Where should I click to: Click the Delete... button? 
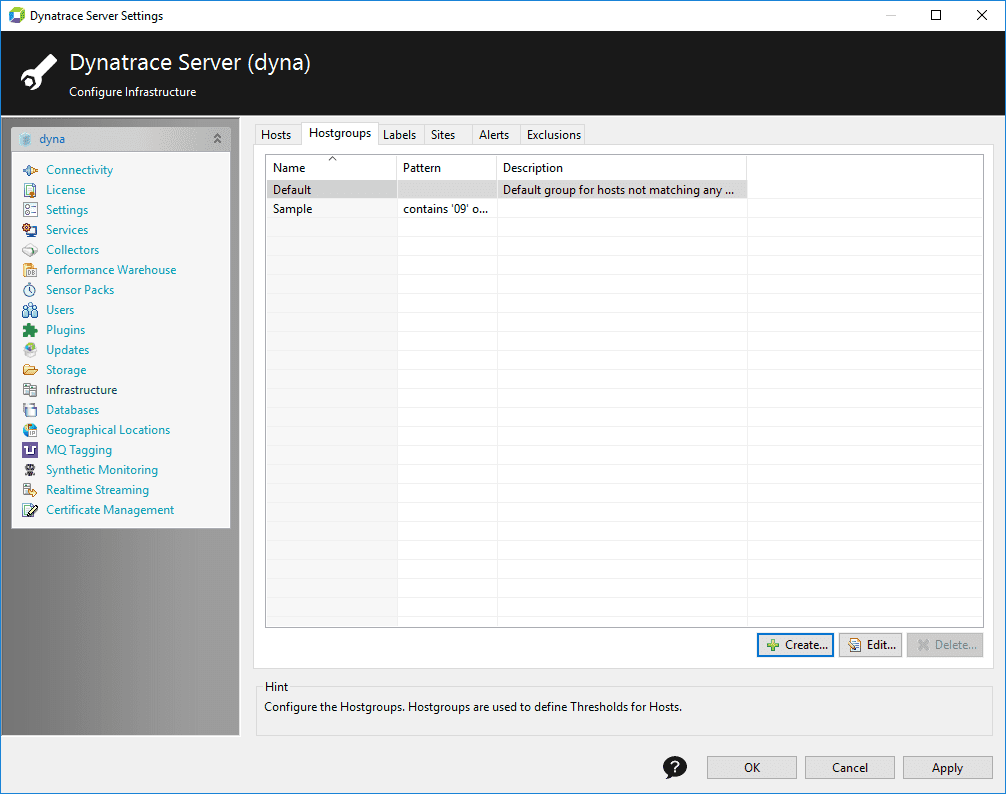[945, 645]
